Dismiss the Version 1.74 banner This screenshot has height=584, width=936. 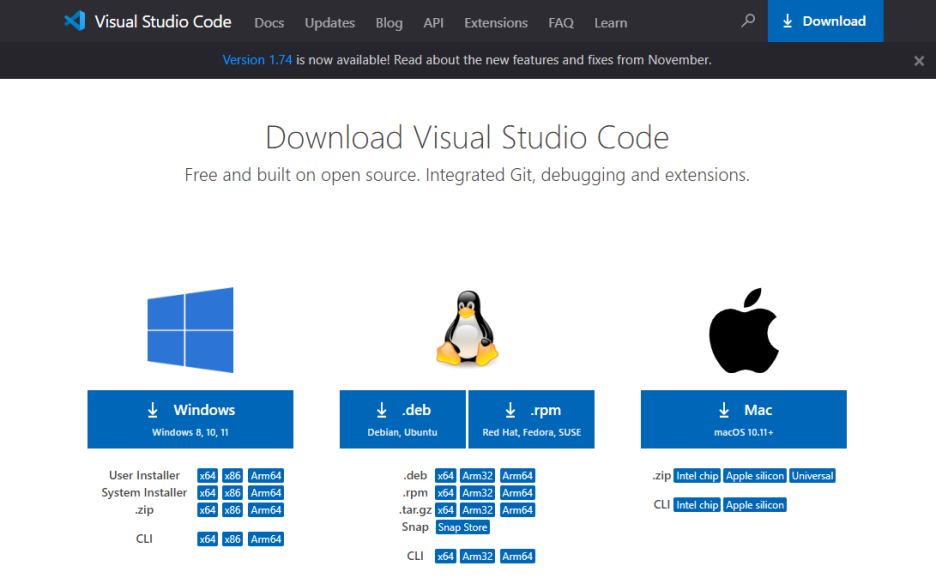coord(919,60)
